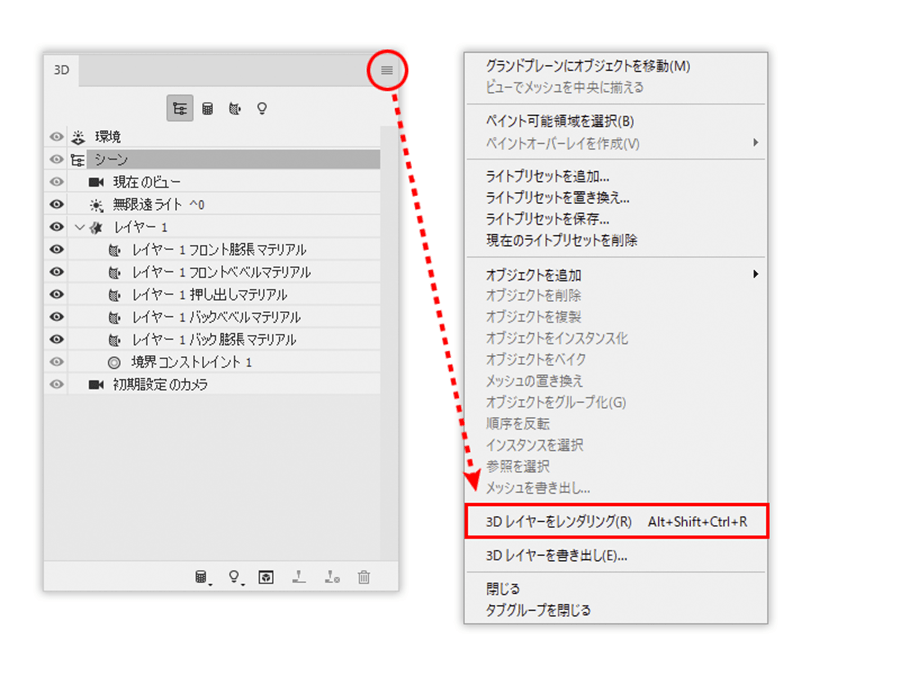Screen dimensions: 900x675
Task: Choose ペイント可能領域を選択
Action: pyautogui.click(x=616, y=121)
